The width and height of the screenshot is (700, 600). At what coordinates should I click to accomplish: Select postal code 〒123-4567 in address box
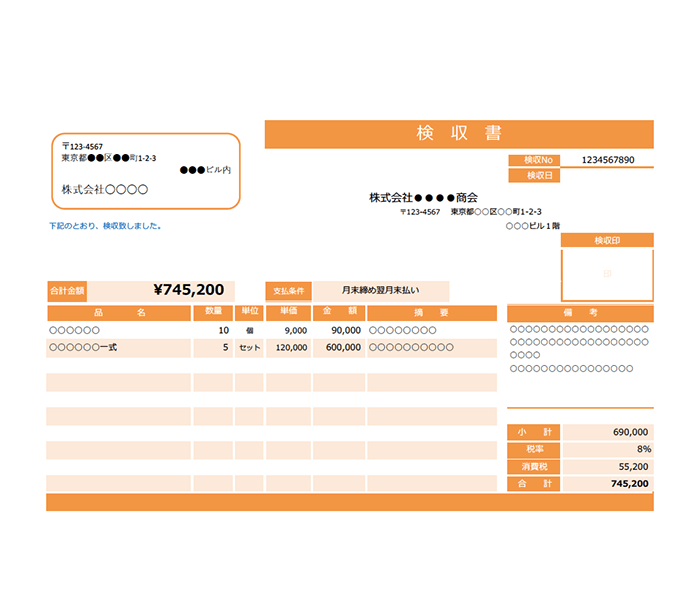click(83, 146)
